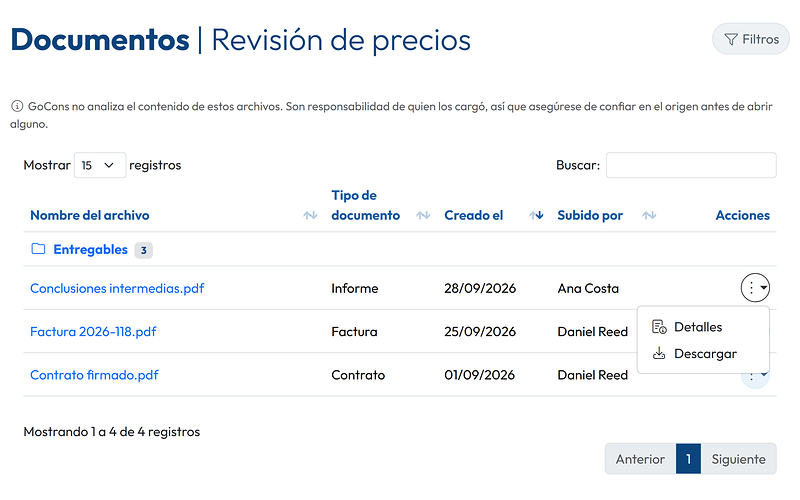Go to Anterior page
This screenshot has height=500, width=800.
point(640,459)
